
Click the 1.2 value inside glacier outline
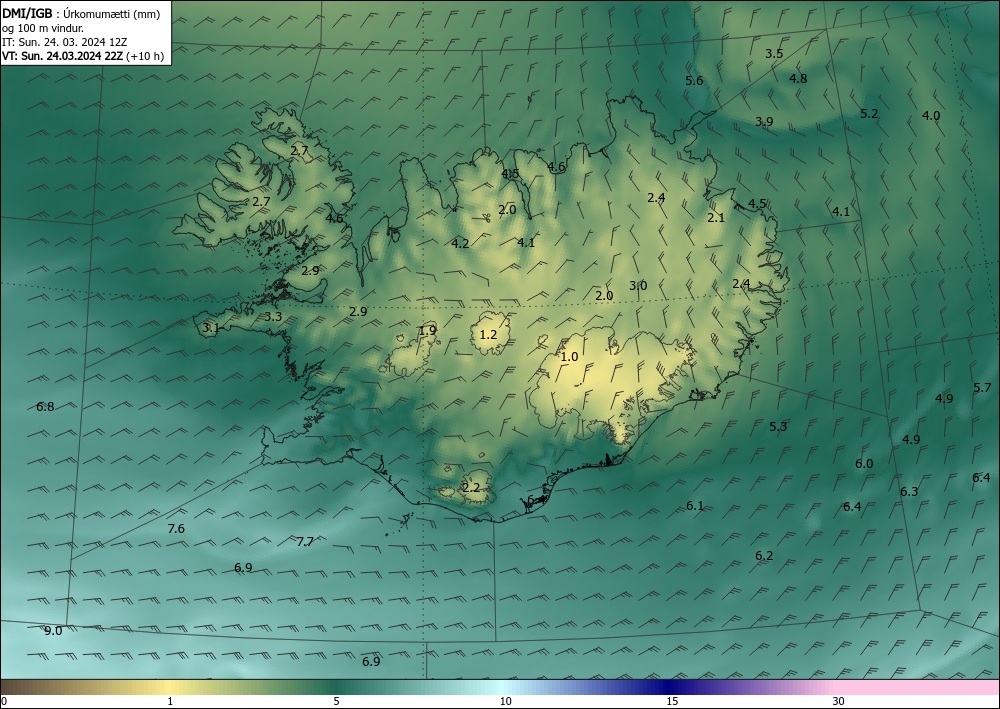coord(488,334)
